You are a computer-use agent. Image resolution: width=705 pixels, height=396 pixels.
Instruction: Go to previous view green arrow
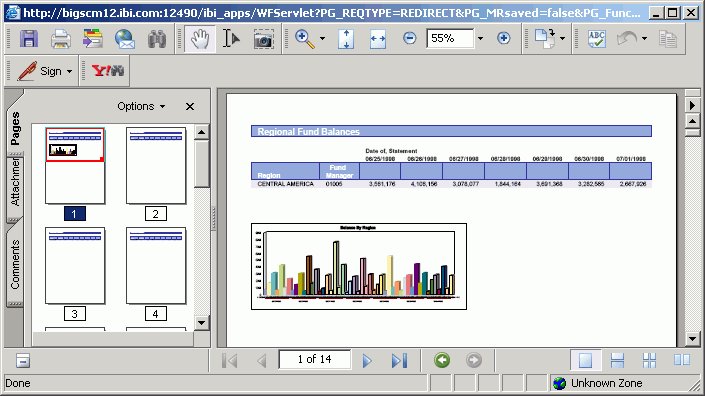[x=442, y=360]
